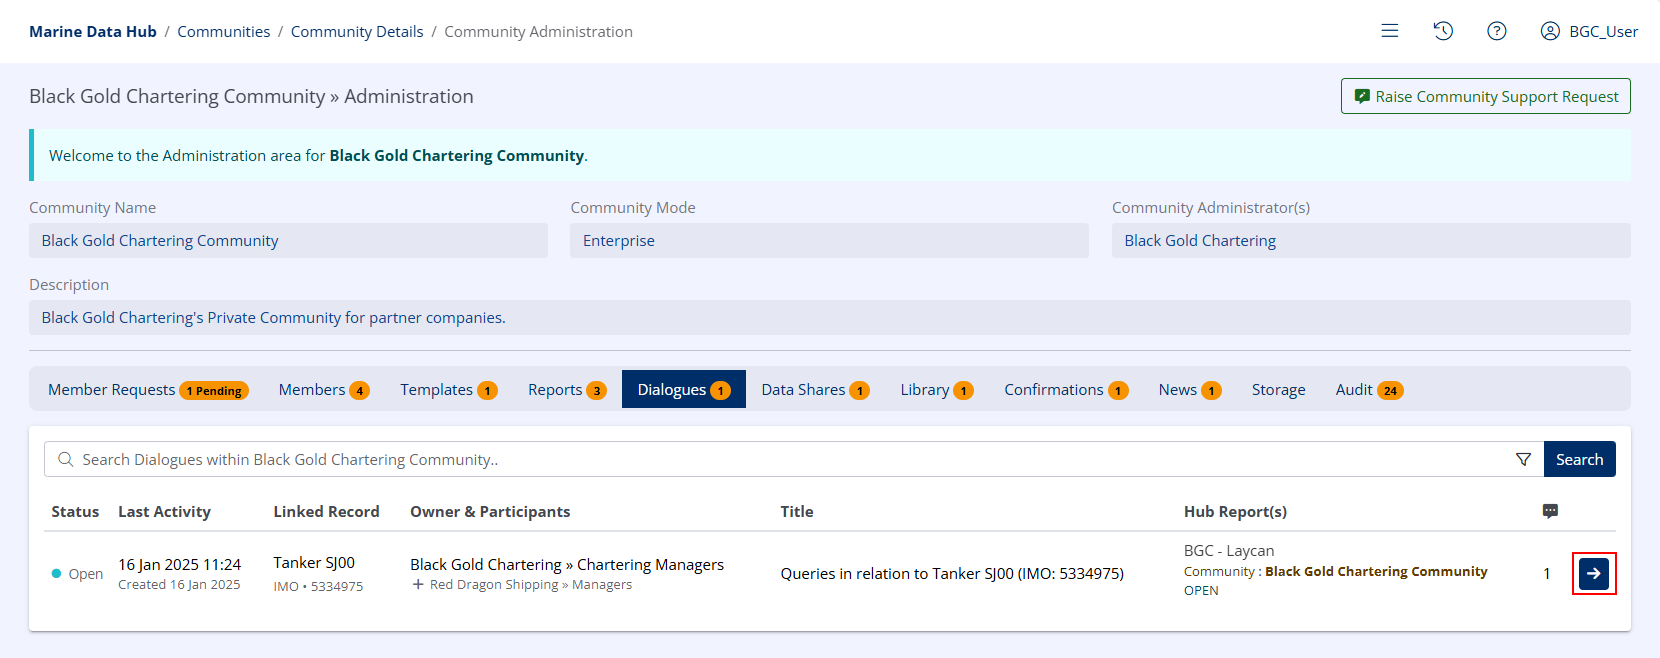Viewport: 1660px width, 658px height.
Task: Click the Marine Data Hub home link
Action: [93, 32]
